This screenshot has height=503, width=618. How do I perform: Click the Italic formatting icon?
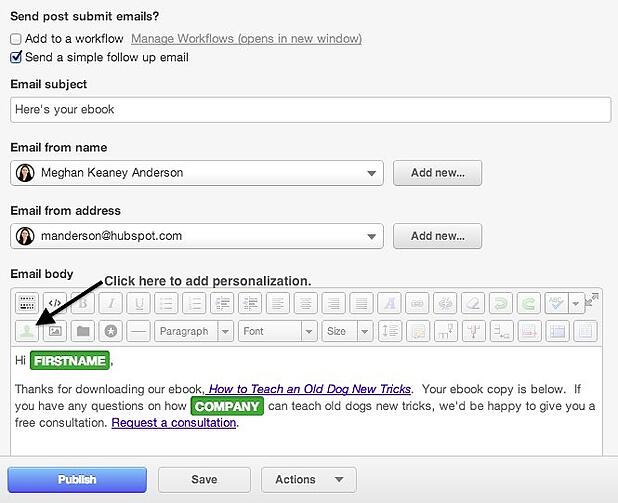coord(111,303)
